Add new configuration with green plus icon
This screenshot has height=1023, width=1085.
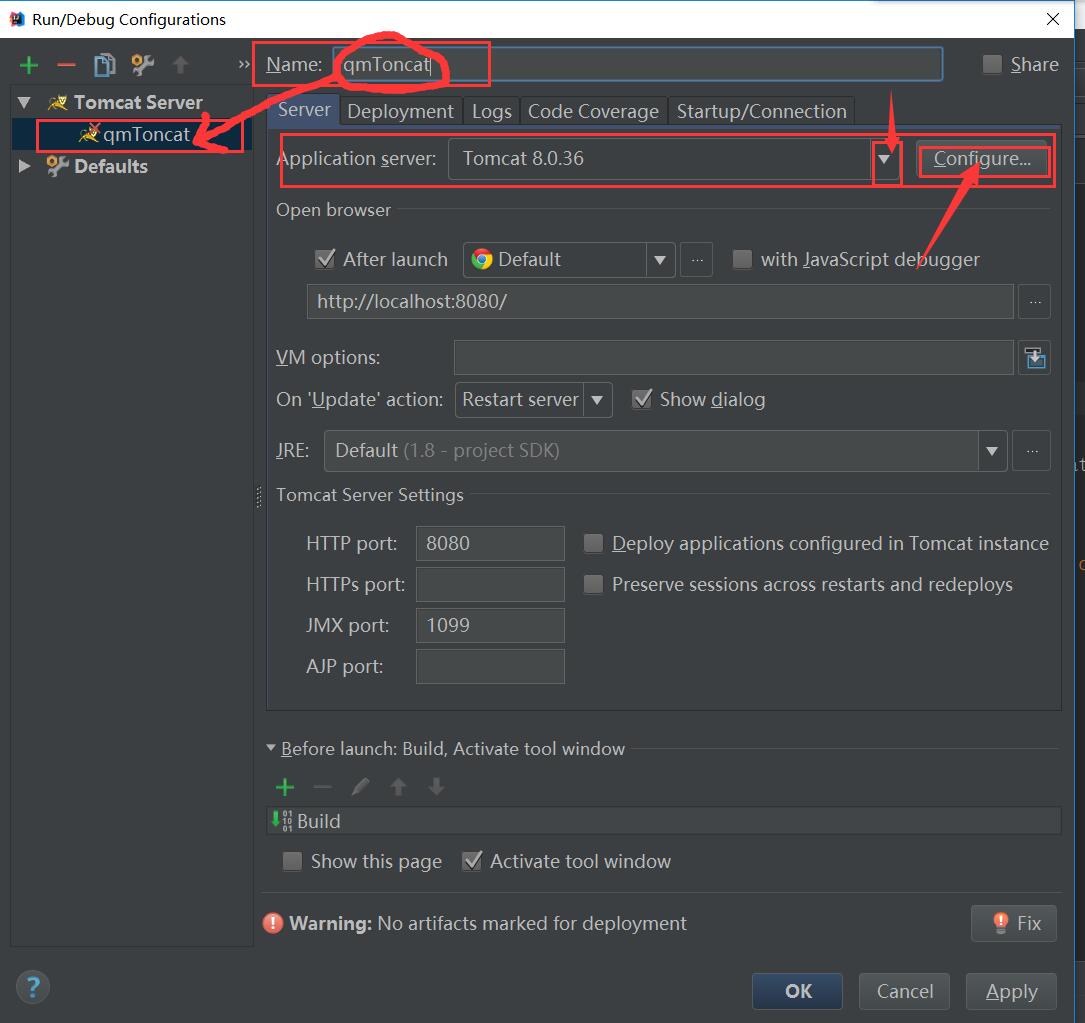[29, 65]
